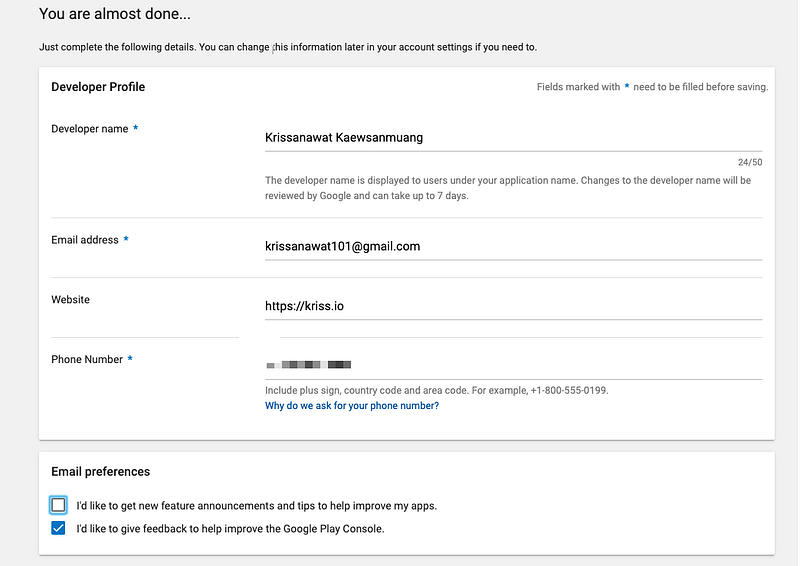800x566 pixels.
Task: Click the 'get new feature announcements and tips' label
Action: (256, 506)
